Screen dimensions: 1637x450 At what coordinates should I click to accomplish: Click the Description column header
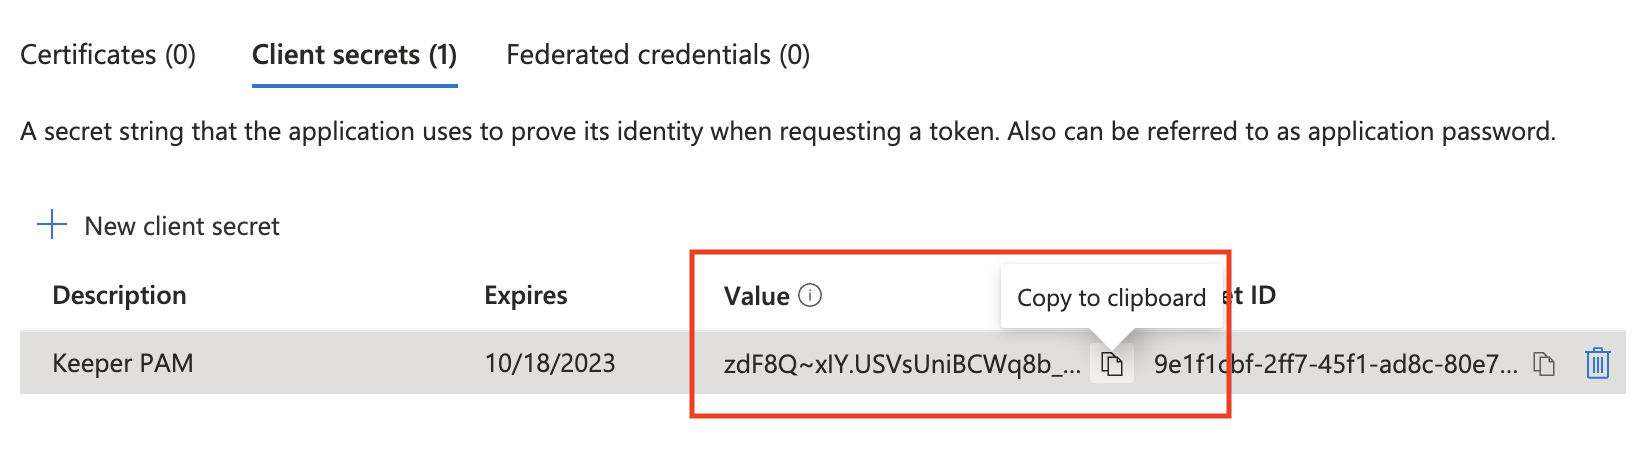[119, 295]
